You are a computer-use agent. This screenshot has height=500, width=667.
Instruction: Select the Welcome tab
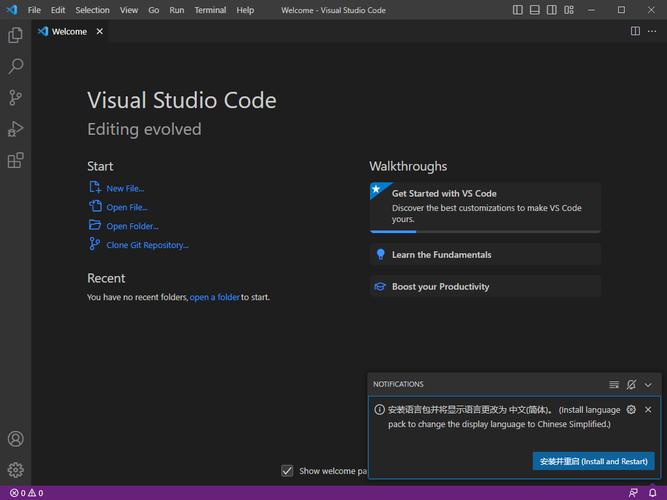point(70,31)
